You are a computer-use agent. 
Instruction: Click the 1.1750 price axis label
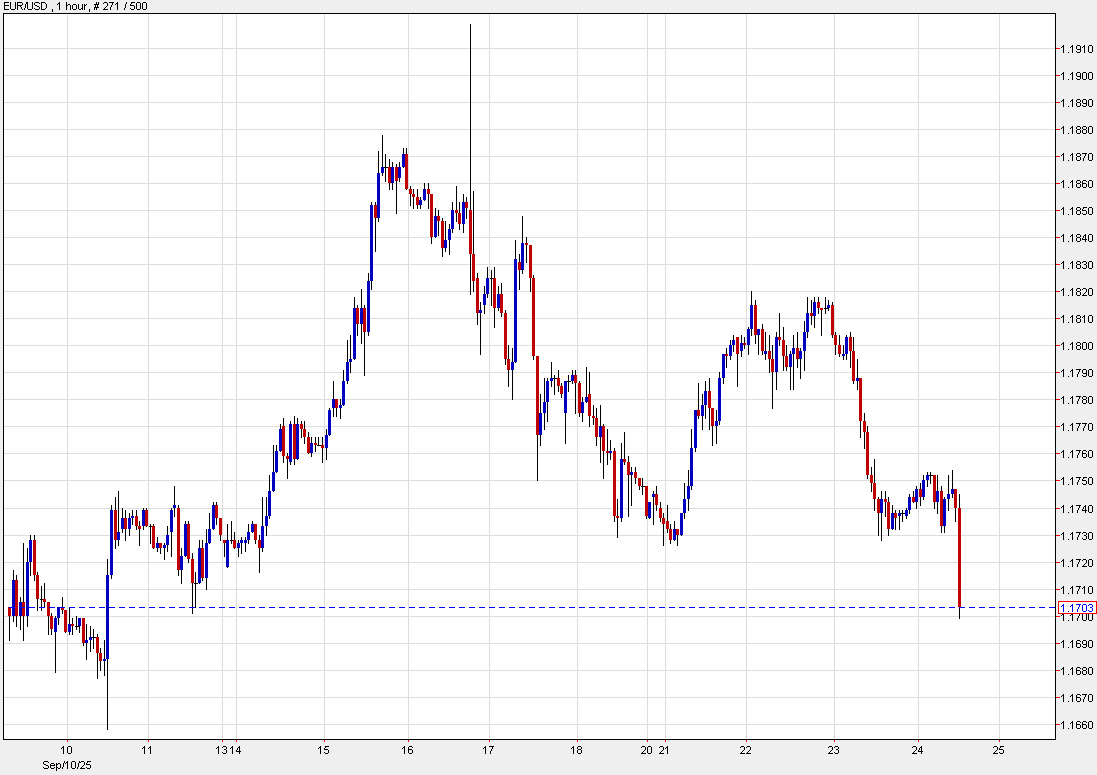click(x=1077, y=481)
